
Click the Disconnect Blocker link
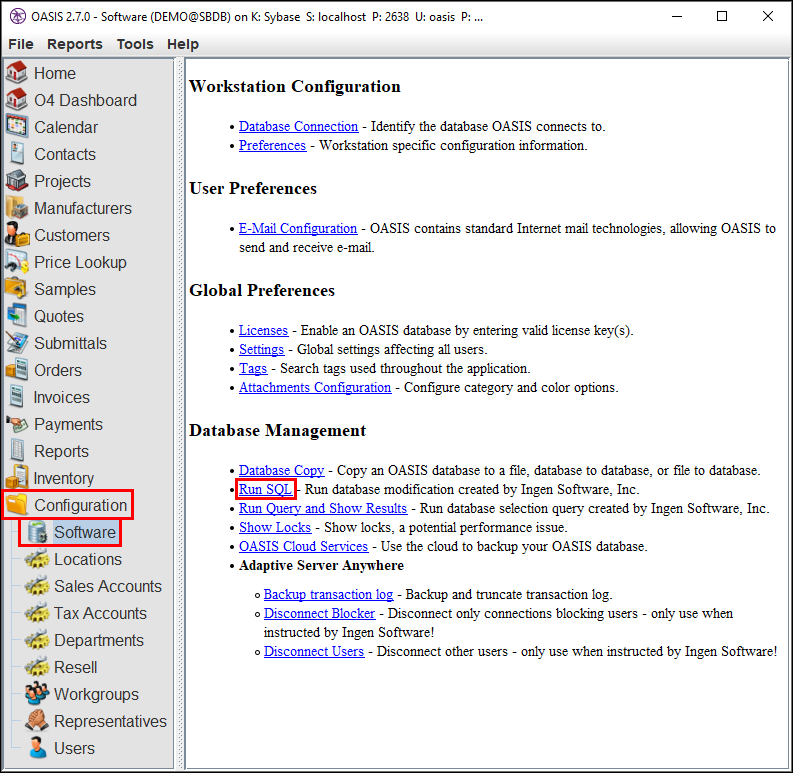coord(319,613)
